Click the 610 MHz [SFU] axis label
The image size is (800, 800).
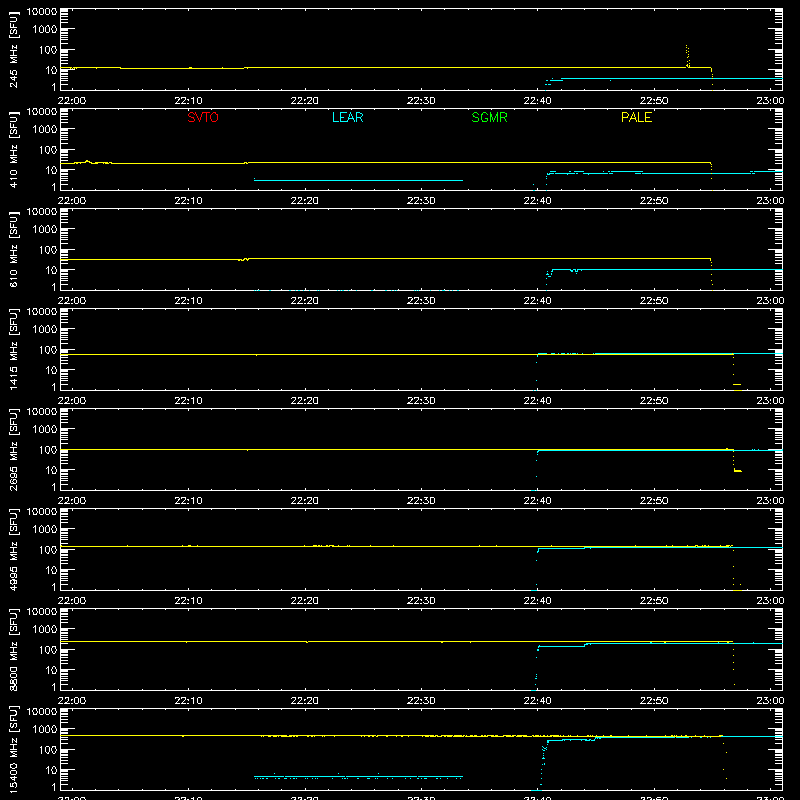click(x=13, y=249)
